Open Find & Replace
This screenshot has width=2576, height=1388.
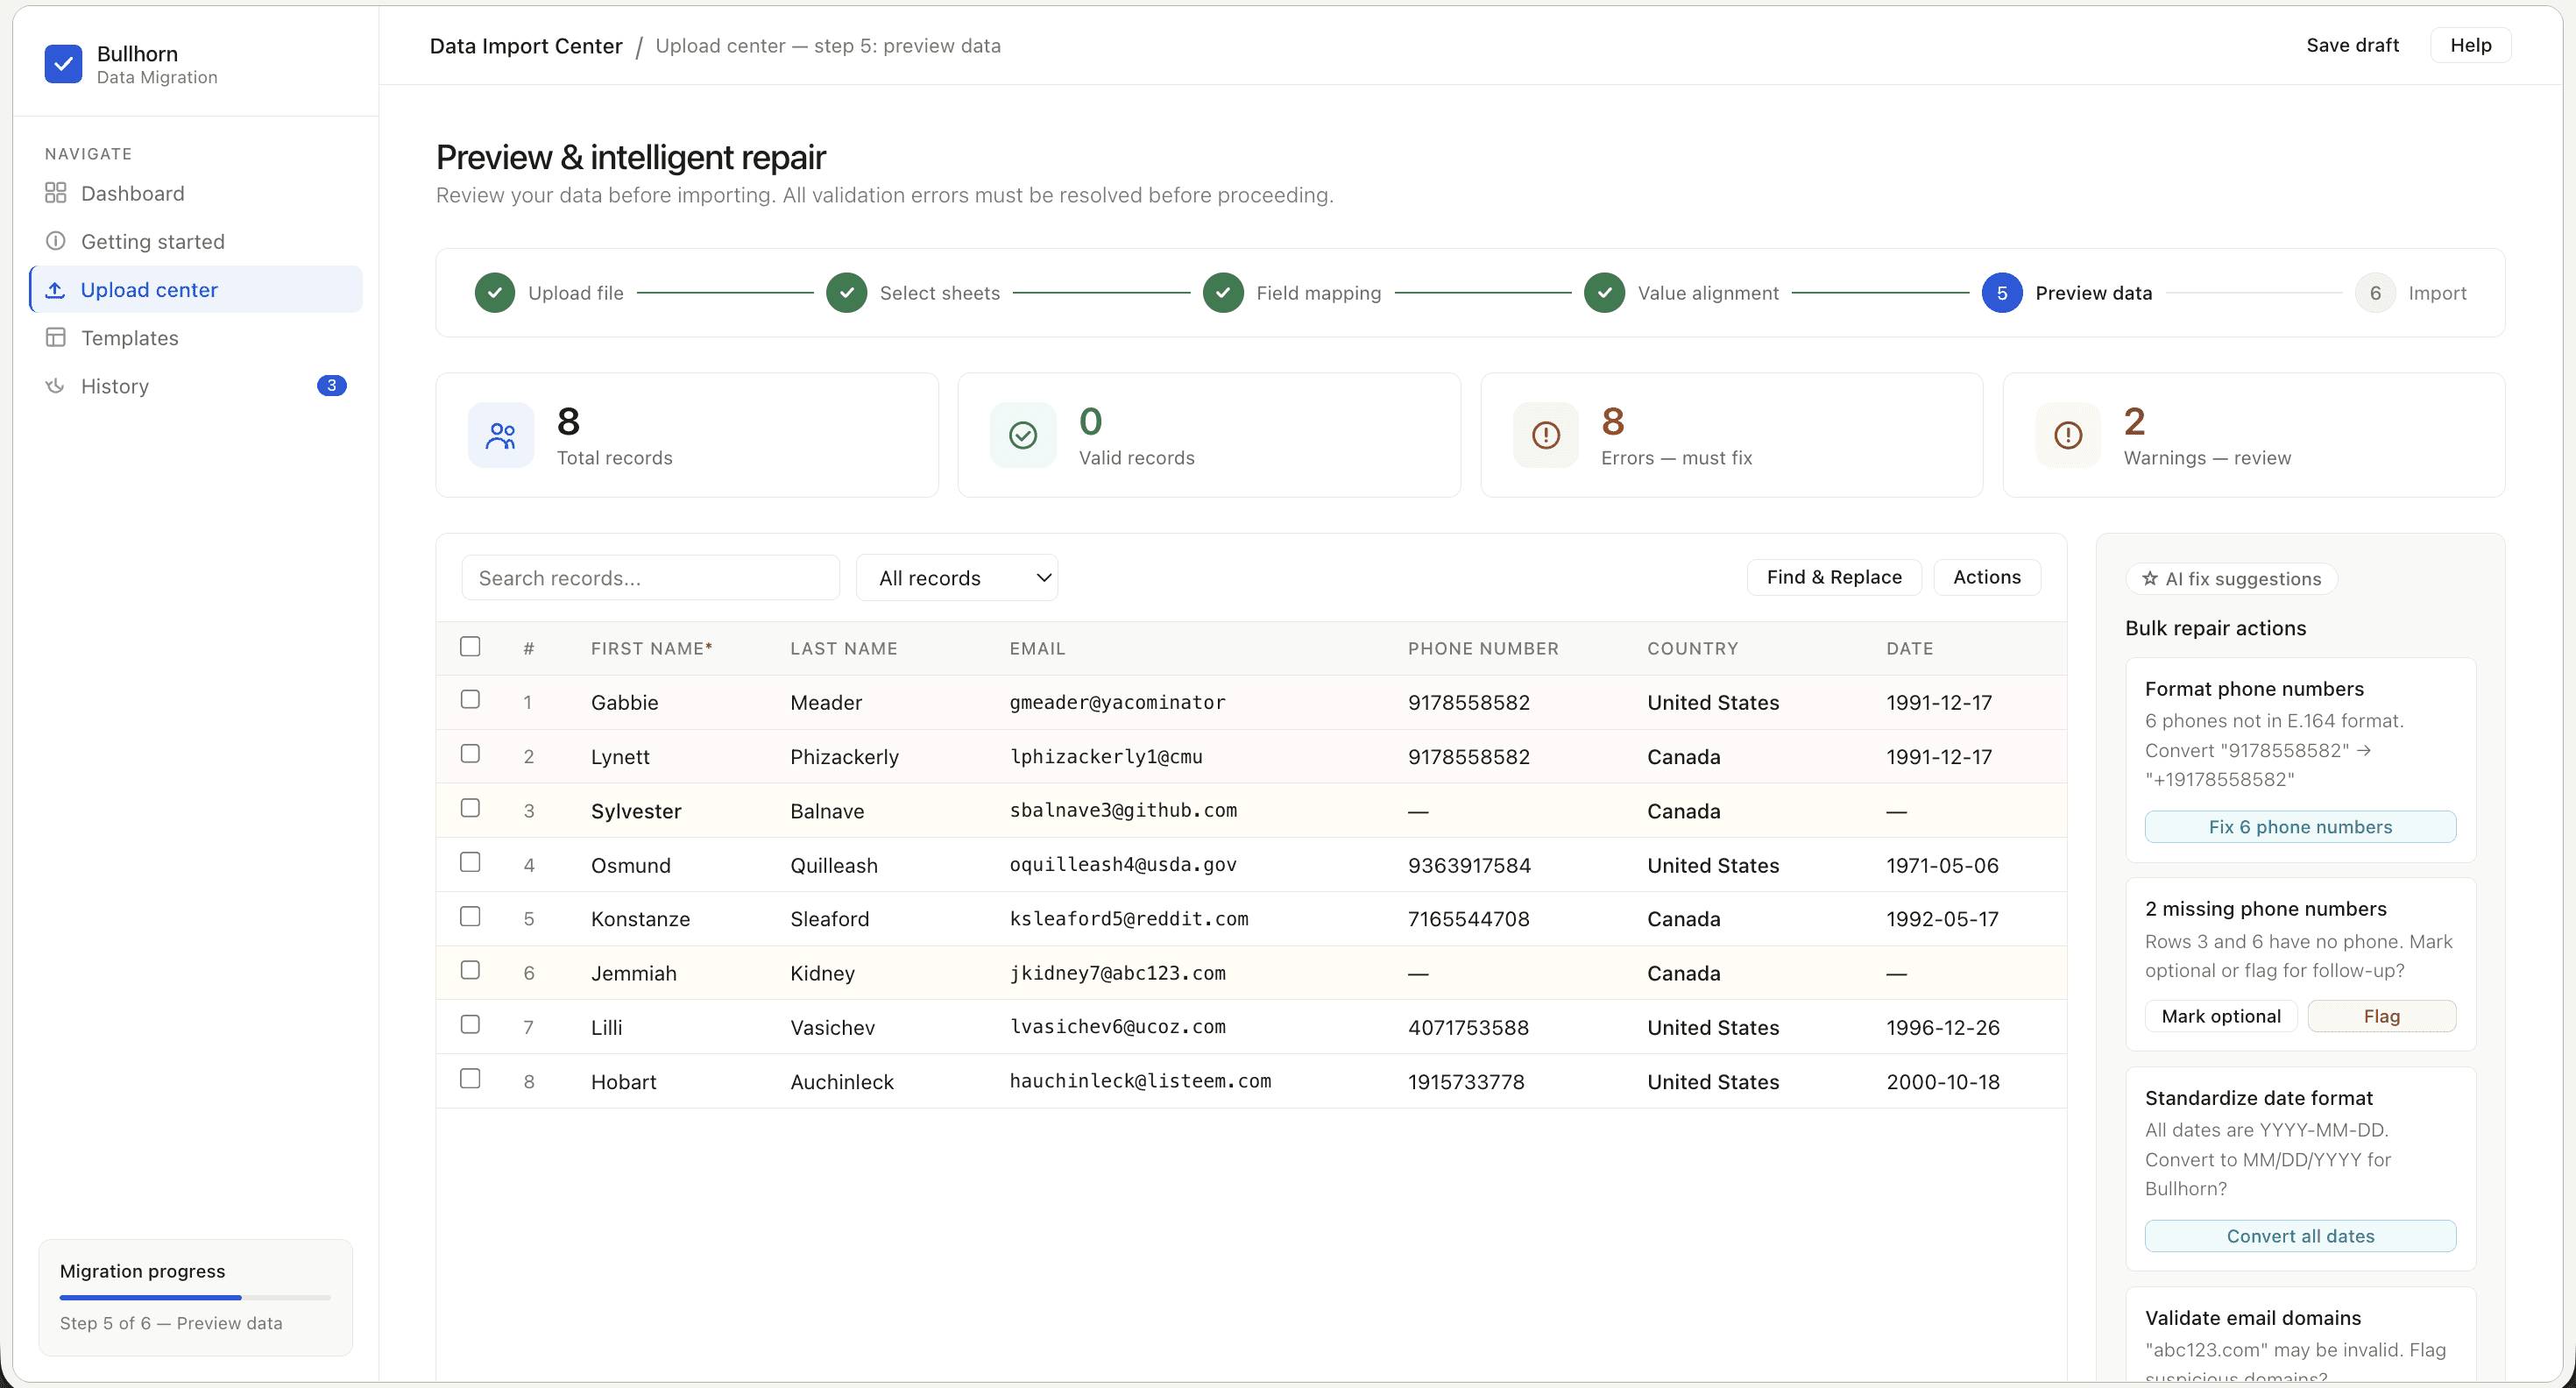1834,577
